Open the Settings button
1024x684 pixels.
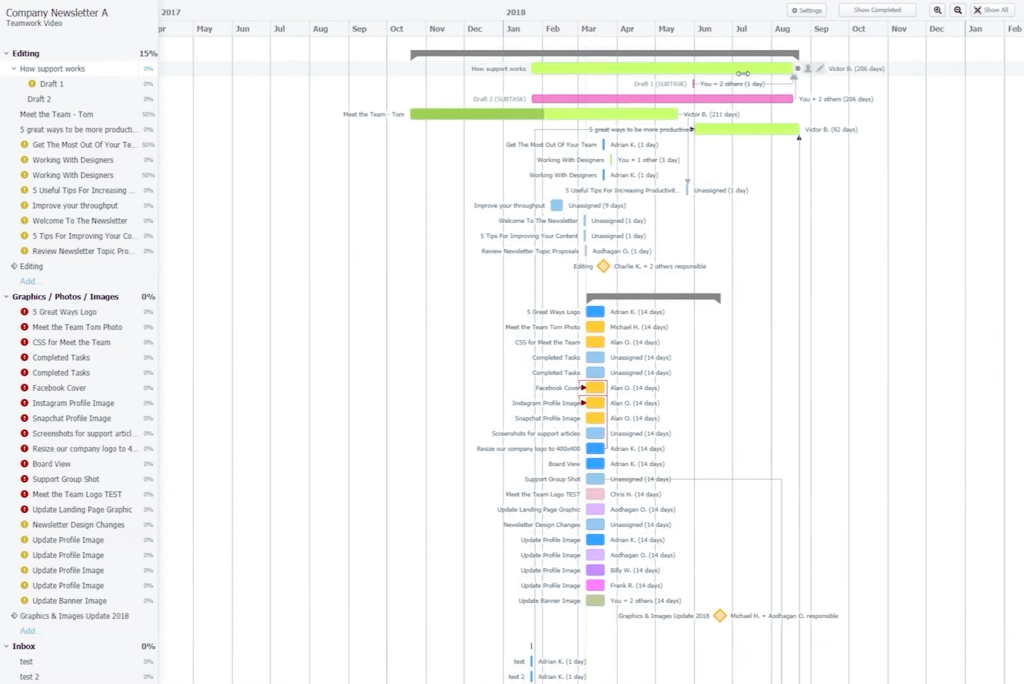(x=807, y=10)
